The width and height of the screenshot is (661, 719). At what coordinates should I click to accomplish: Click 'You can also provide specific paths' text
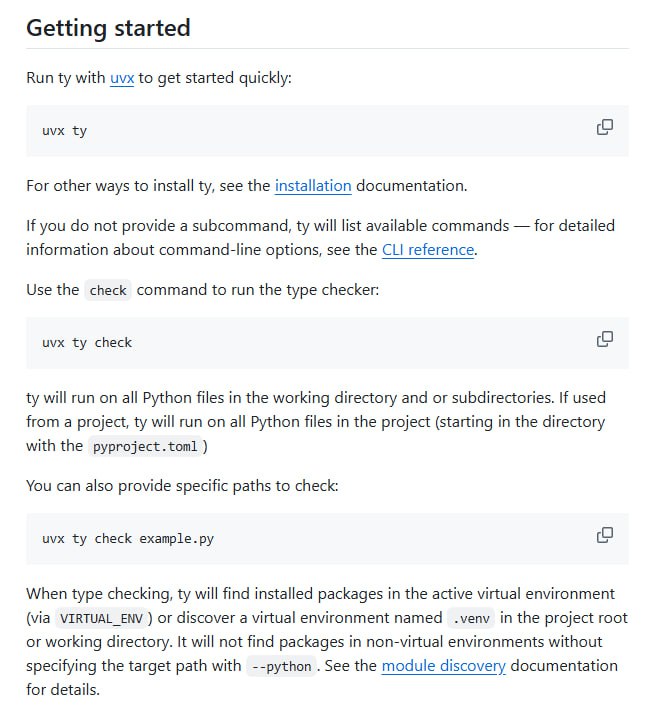[x=182, y=486]
